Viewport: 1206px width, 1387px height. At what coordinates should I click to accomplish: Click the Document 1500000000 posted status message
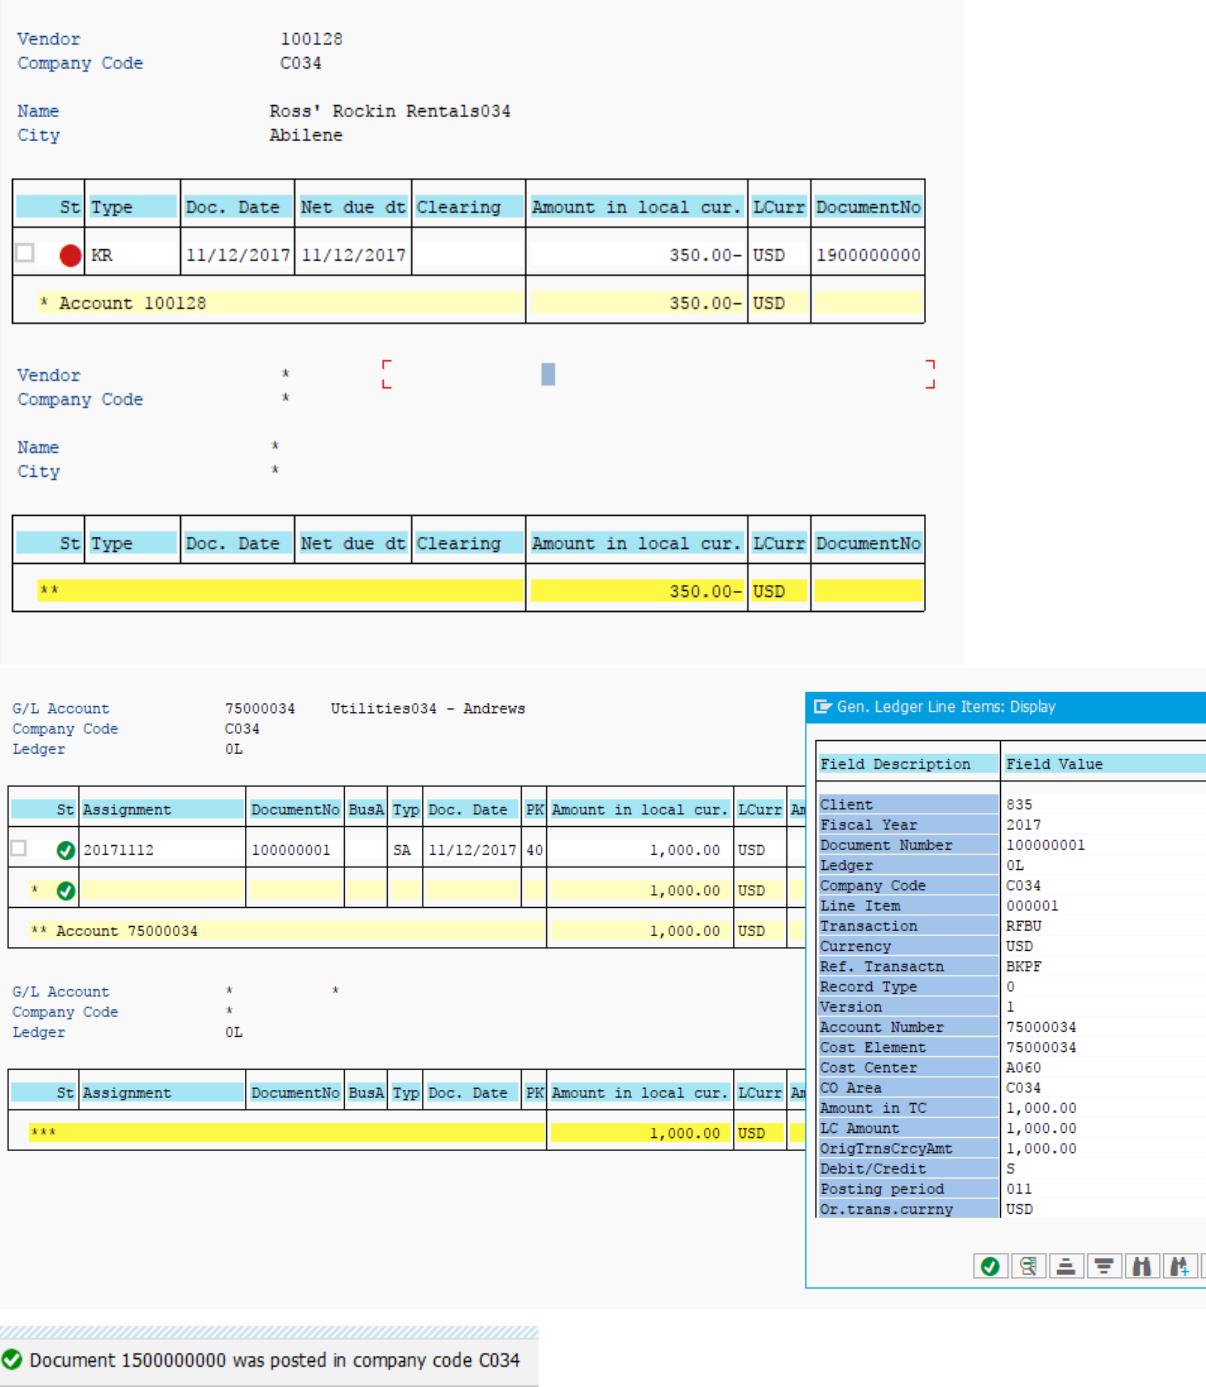[275, 1360]
